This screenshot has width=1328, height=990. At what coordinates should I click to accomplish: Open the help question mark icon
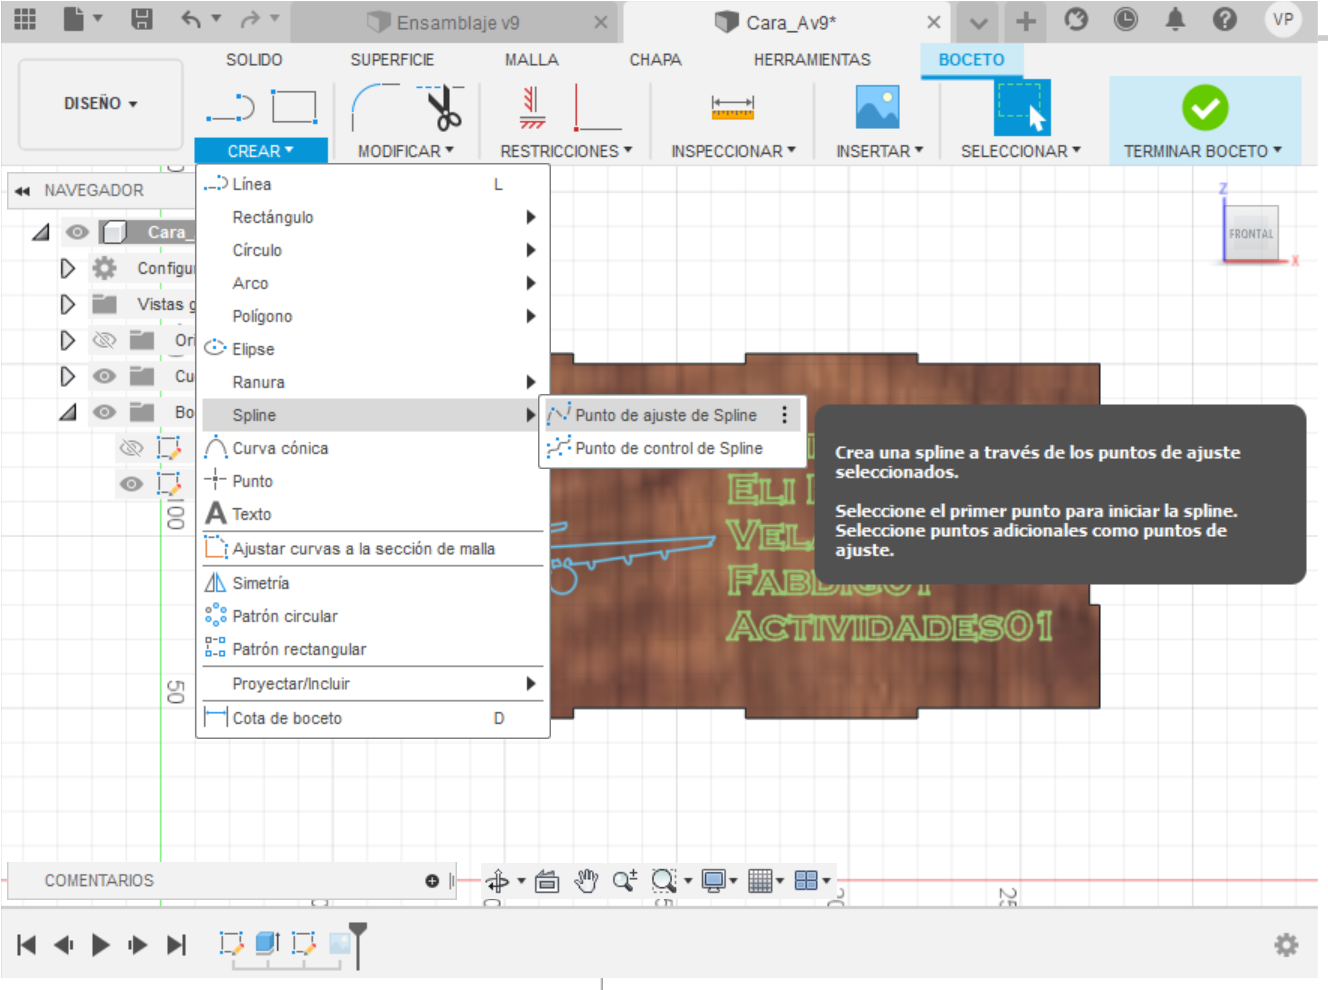[1225, 19]
